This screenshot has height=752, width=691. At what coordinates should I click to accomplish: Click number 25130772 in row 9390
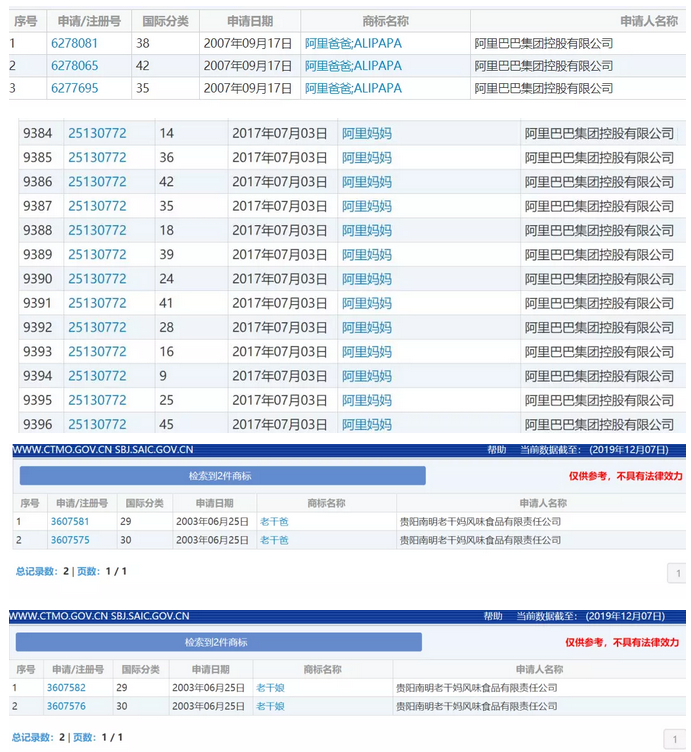[97, 279]
